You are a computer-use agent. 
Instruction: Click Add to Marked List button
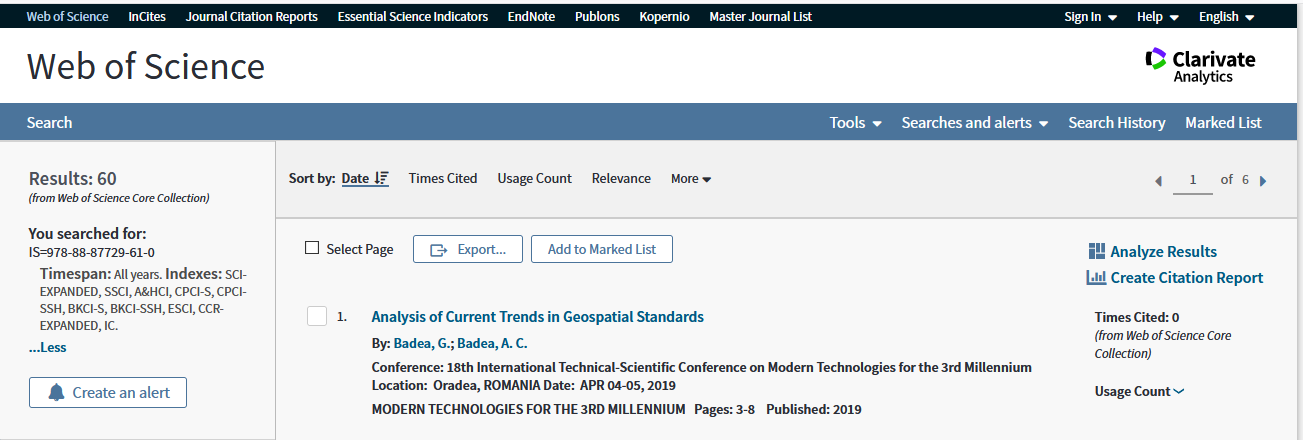(601, 249)
